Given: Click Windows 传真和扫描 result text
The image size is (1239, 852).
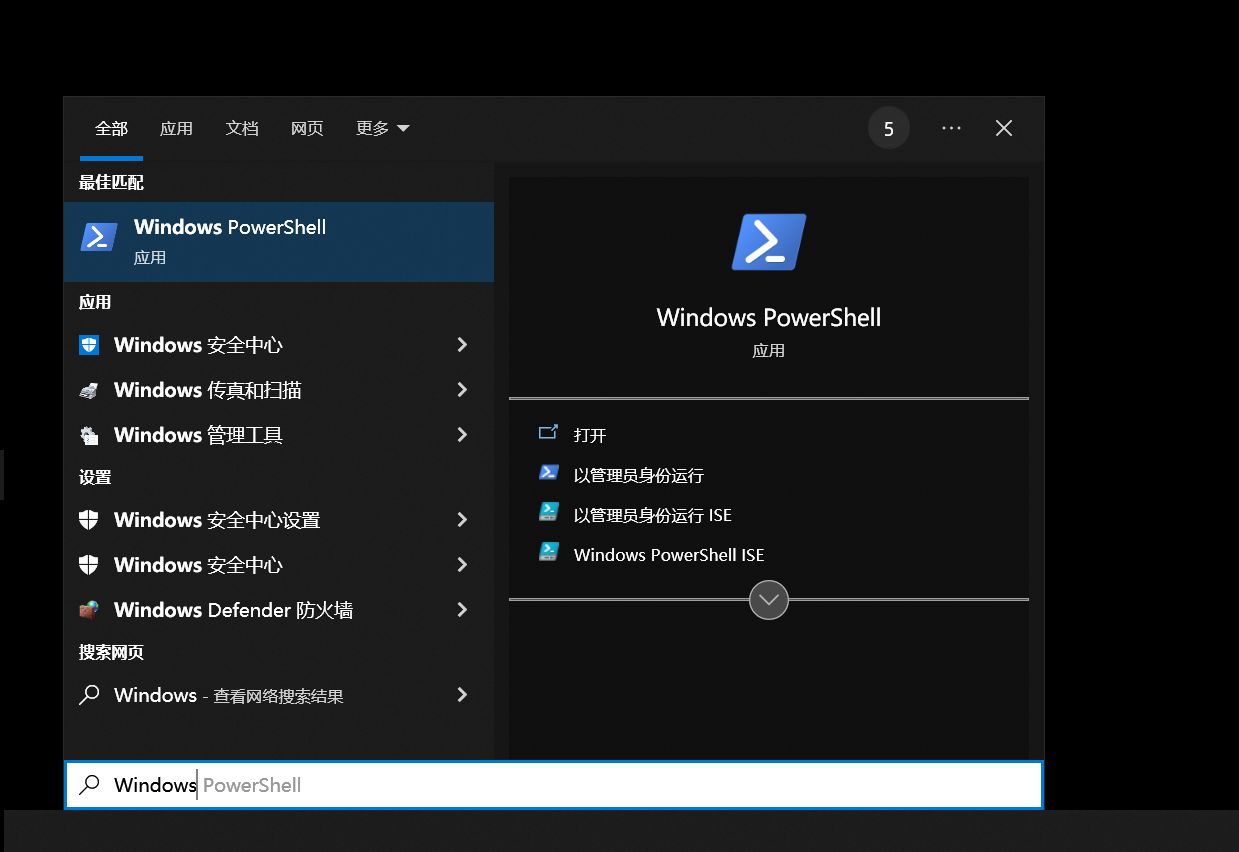Looking at the screenshot, I should [x=208, y=390].
